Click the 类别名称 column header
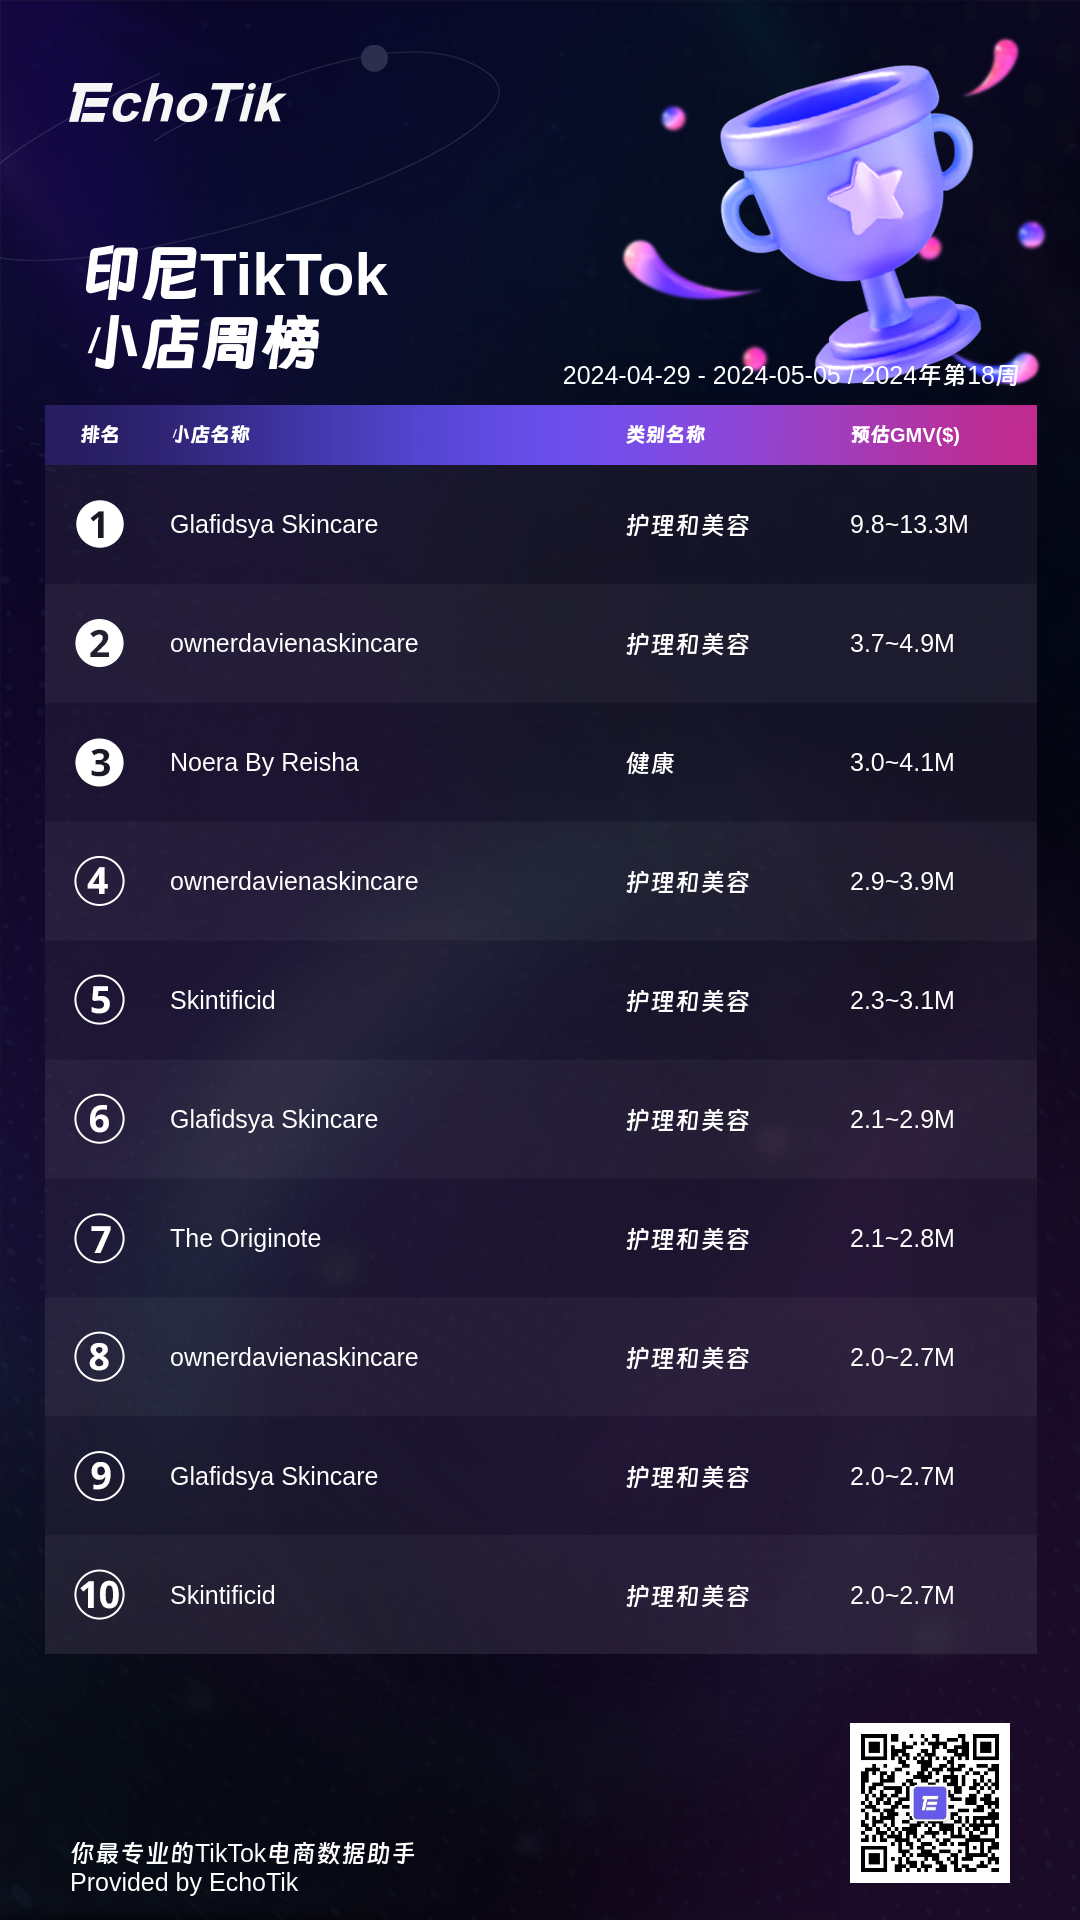The image size is (1080, 1920). click(x=665, y=435)
